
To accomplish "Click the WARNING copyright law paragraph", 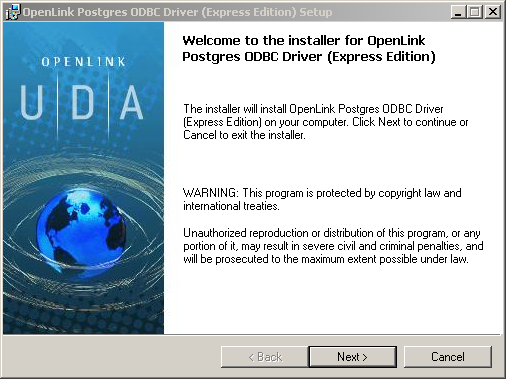I will (322, 199).
